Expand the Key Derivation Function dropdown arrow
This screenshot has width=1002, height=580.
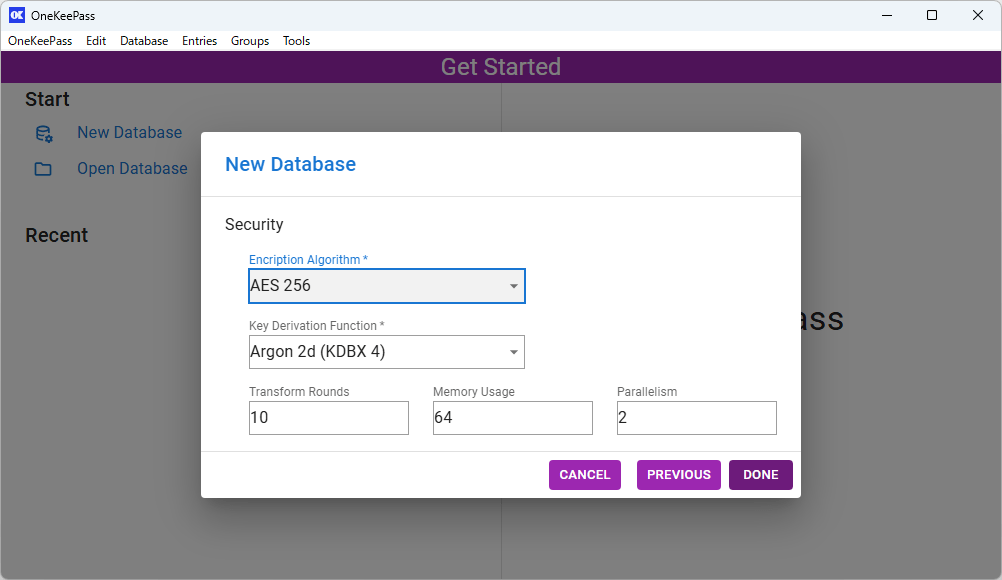pos(513,352)
